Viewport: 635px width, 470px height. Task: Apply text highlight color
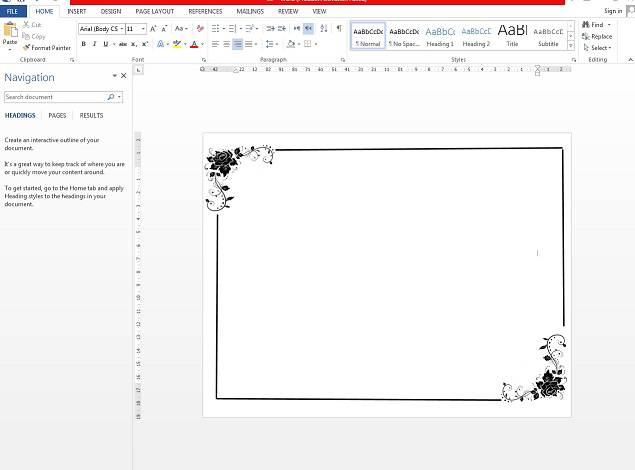[177, 44]
